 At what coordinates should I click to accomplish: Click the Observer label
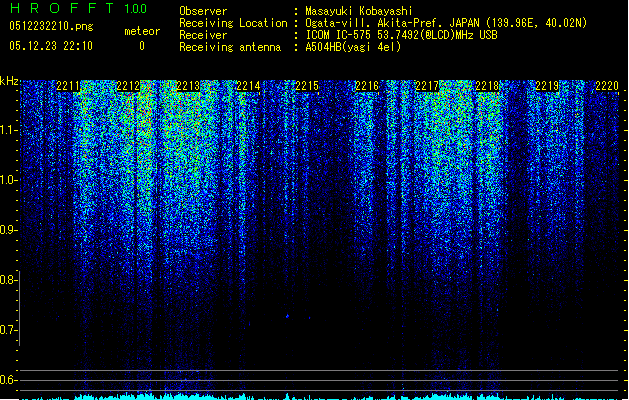pyautogui.click(x=203, y=11)
